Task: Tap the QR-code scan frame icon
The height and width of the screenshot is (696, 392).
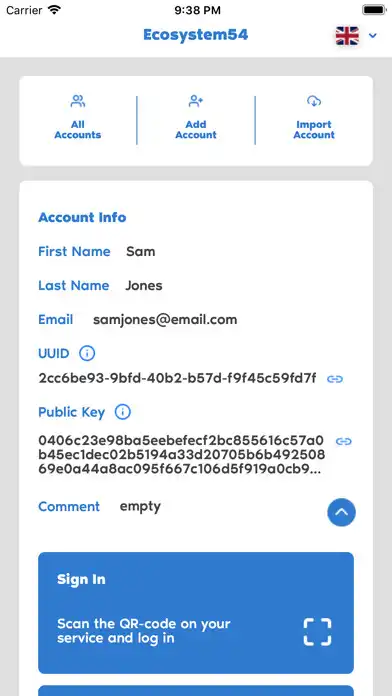Action: click(317, 631)
